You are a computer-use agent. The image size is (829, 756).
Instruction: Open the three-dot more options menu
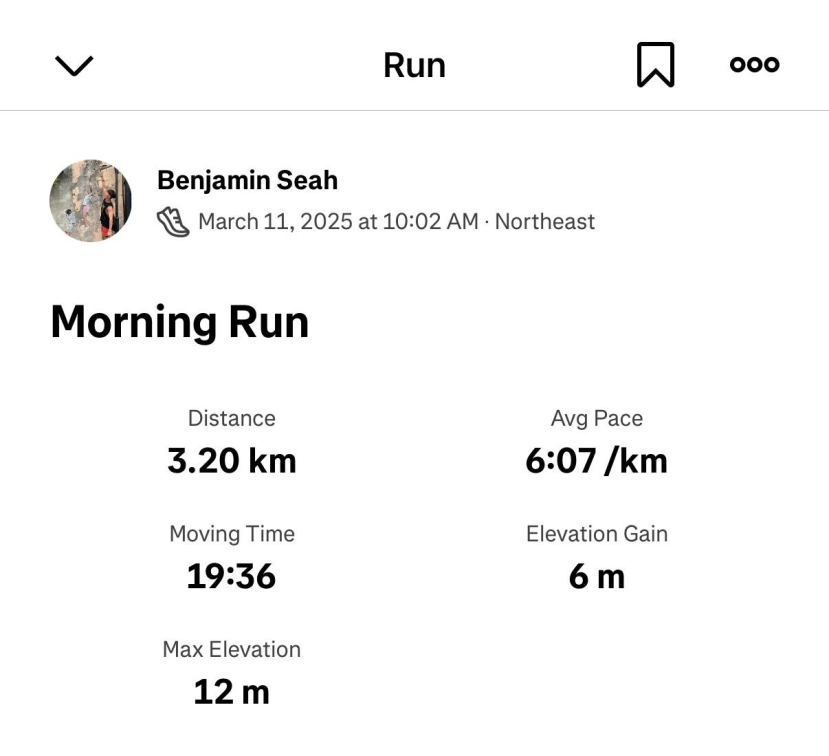(x=754, y=64)
